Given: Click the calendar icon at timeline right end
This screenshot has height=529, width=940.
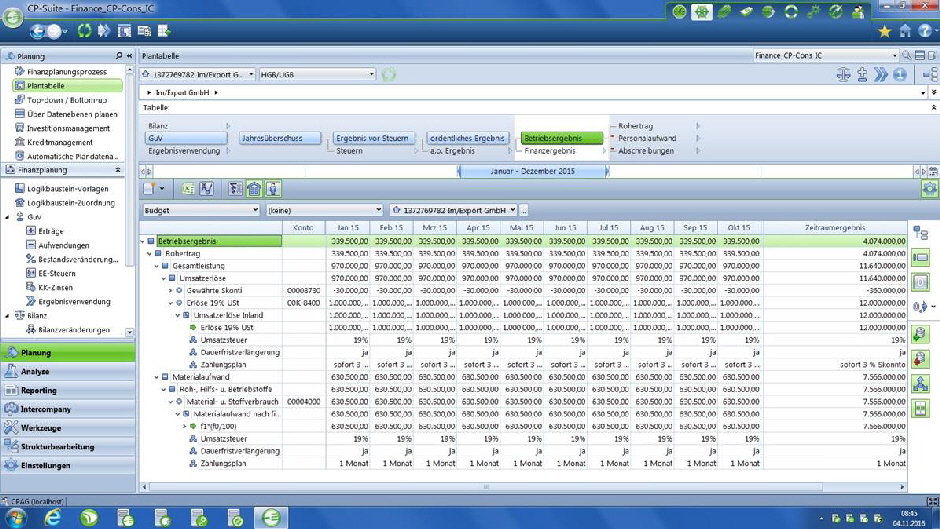Looking at the screenshot, I should pos(933,172).
